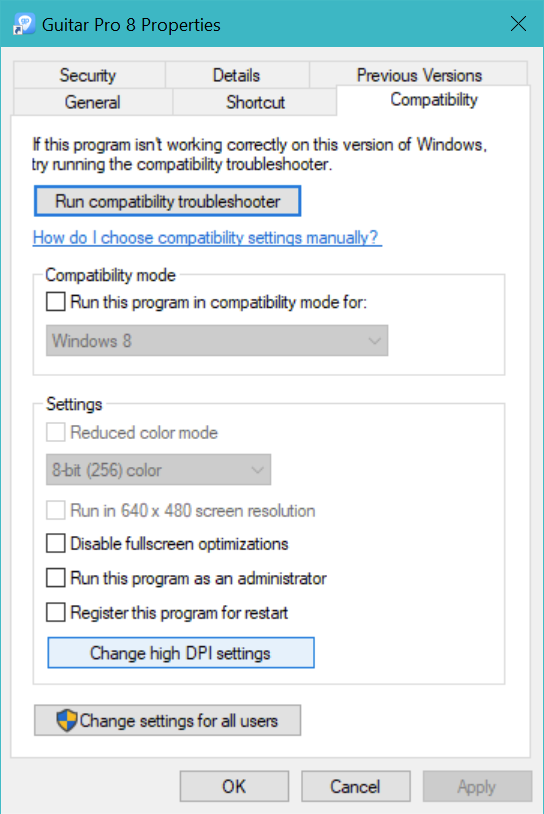Open the Details tab

[x=237, y=75]
